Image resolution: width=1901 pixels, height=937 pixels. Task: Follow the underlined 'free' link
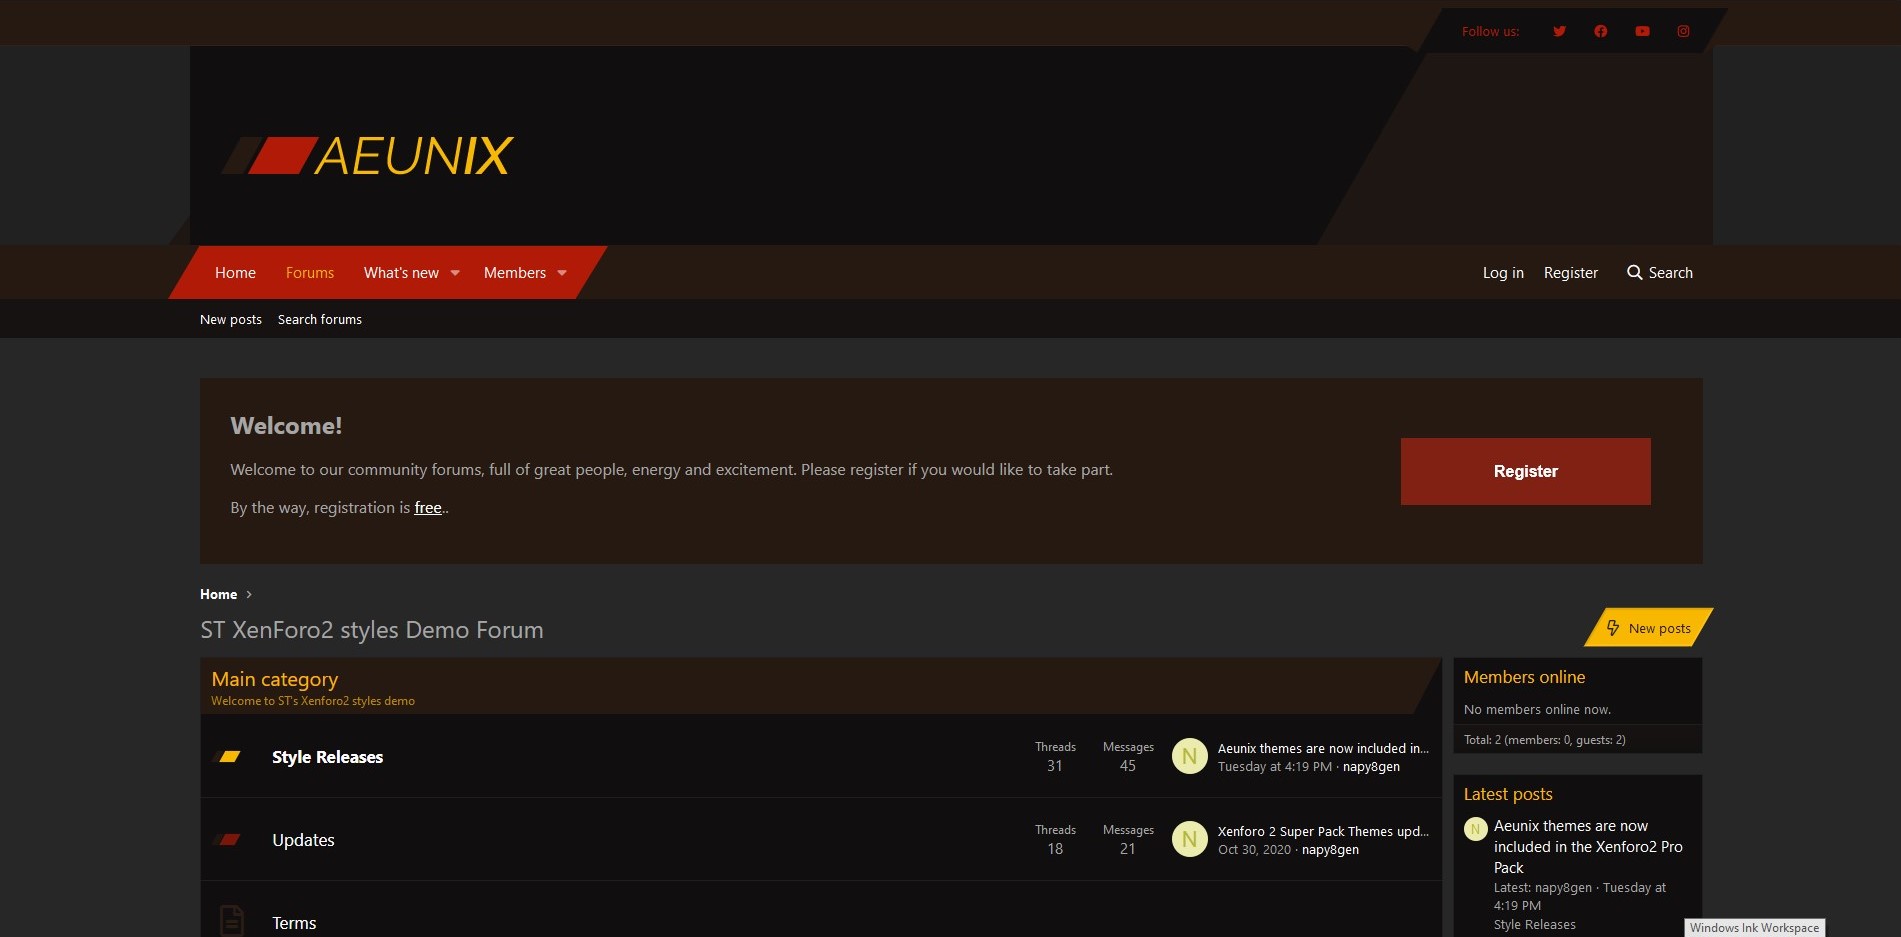pos(428,508)
